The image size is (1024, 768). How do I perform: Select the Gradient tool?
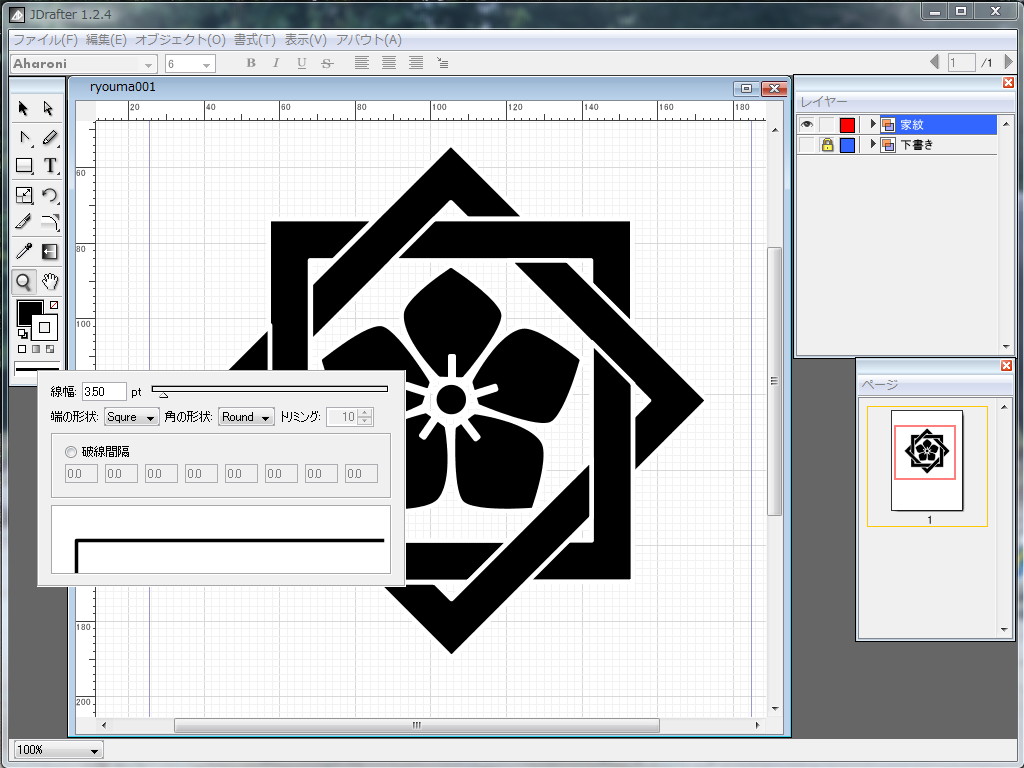[x=49, y=252]
